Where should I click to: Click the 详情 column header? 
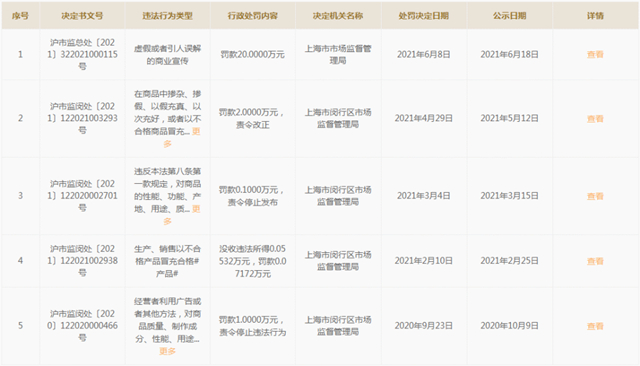click(595, 16)
